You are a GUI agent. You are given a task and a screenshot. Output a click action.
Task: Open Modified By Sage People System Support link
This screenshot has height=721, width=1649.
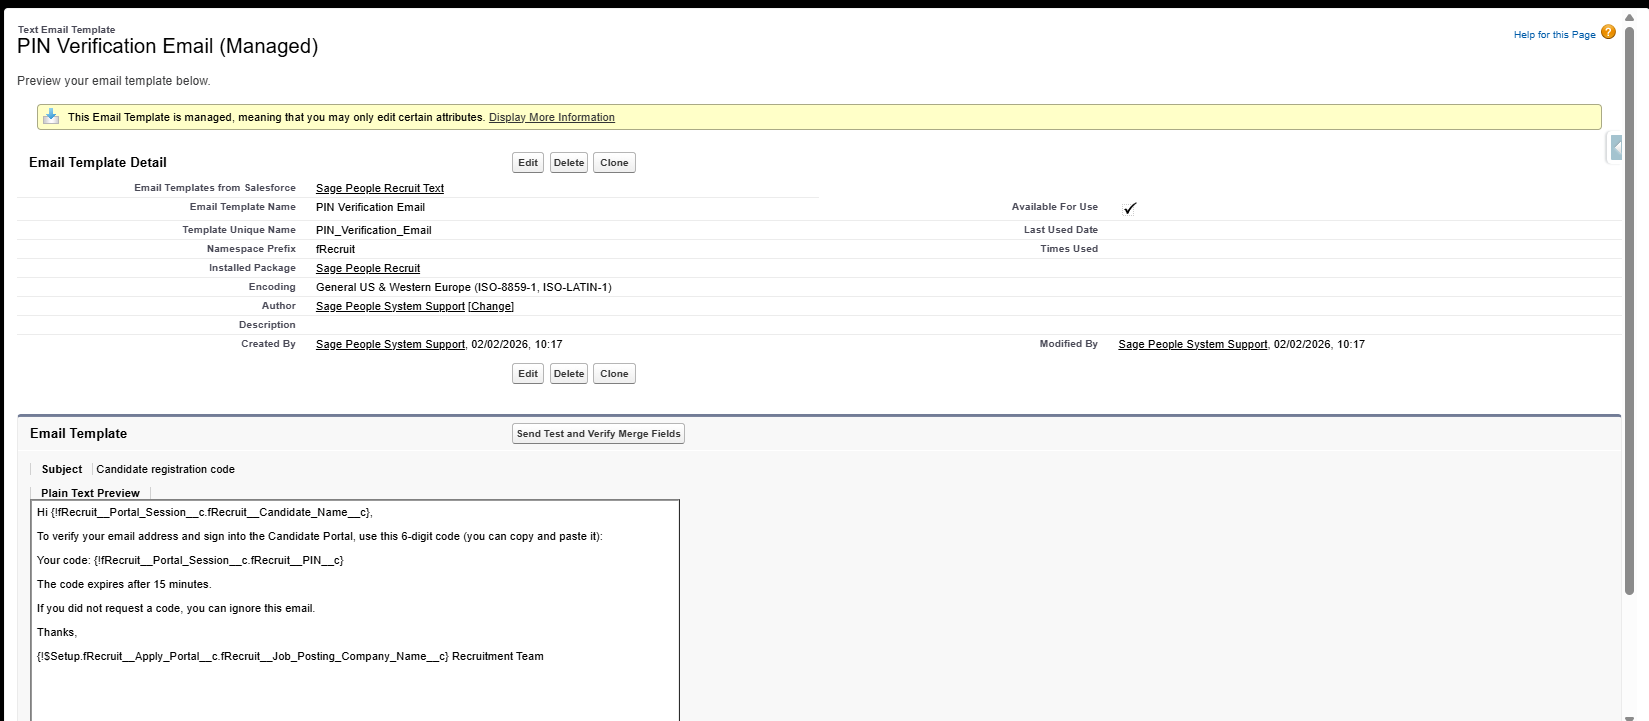tap(1192, 344)
